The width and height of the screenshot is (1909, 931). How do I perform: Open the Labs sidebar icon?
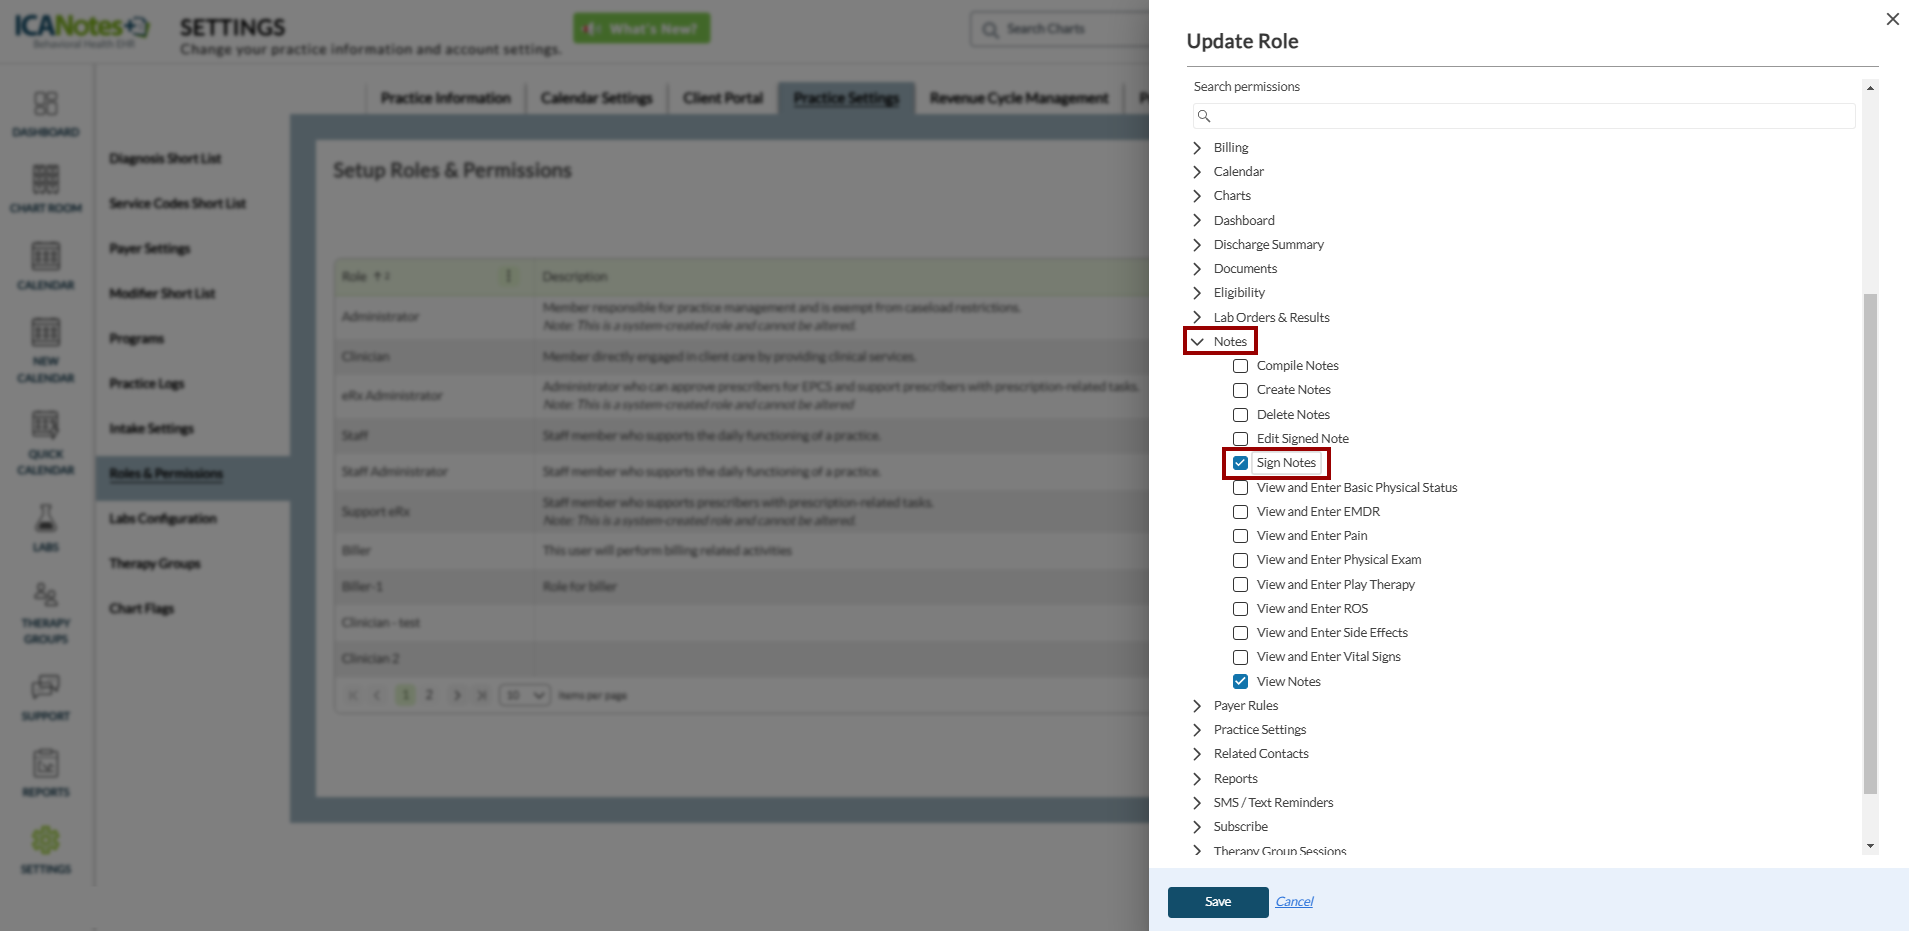tap(46, 518)
